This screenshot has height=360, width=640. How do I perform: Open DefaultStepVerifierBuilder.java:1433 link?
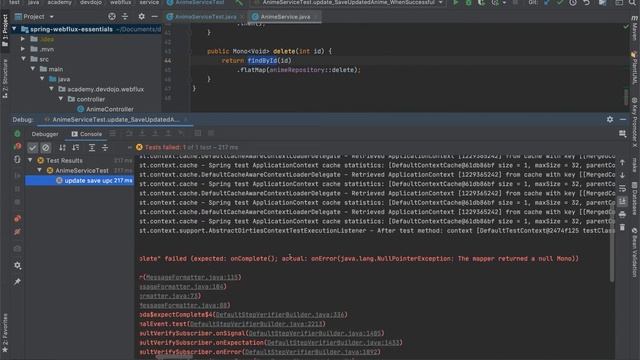point(333,342)
